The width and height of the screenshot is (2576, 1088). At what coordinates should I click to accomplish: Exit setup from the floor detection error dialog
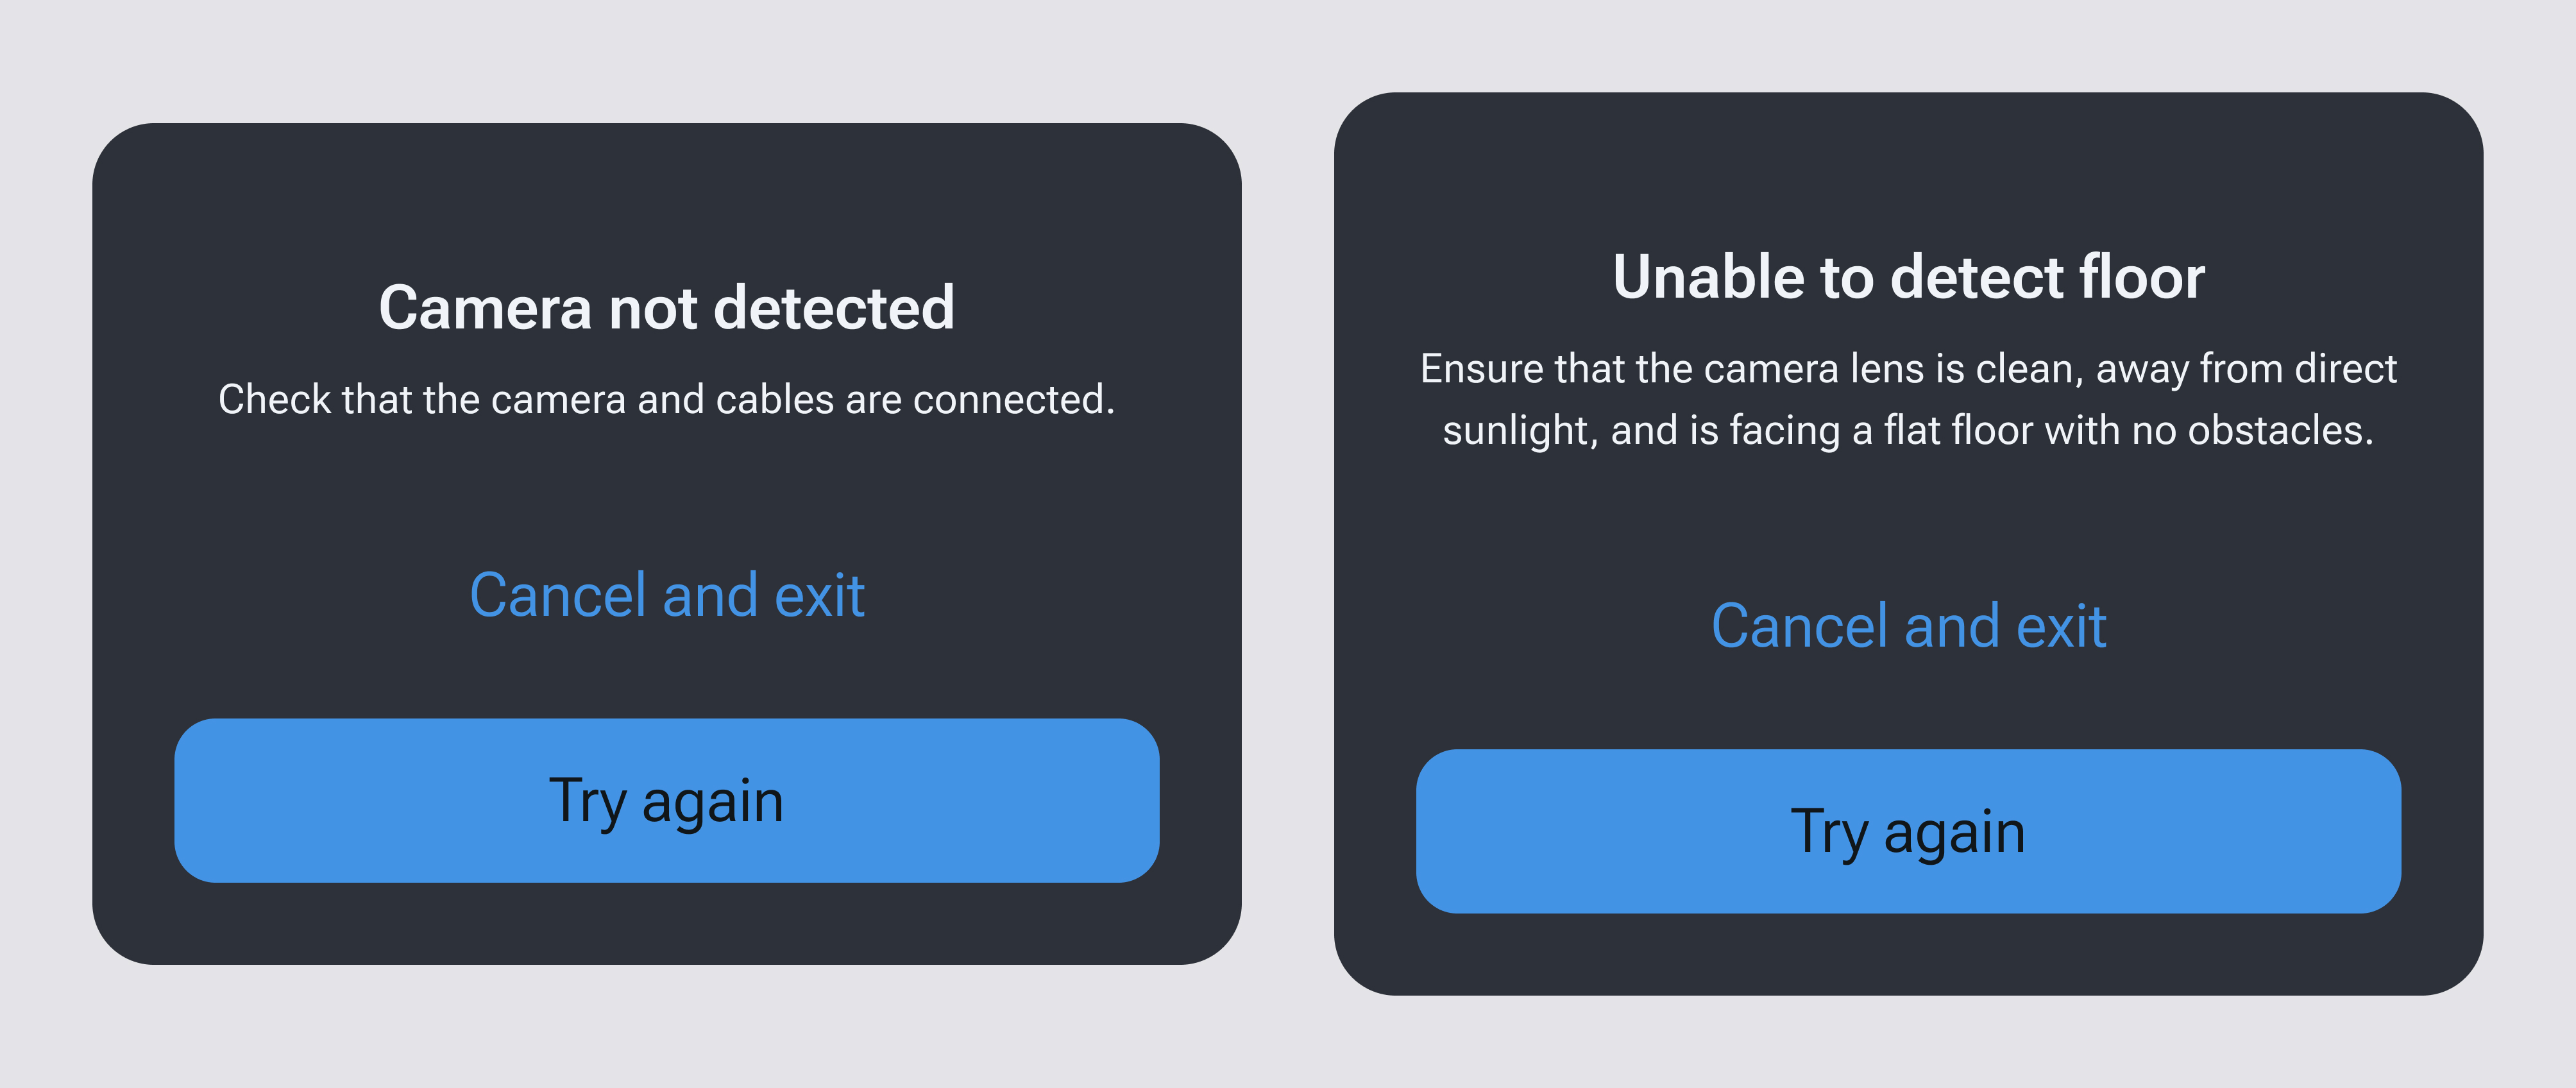tap(1908, 627)
